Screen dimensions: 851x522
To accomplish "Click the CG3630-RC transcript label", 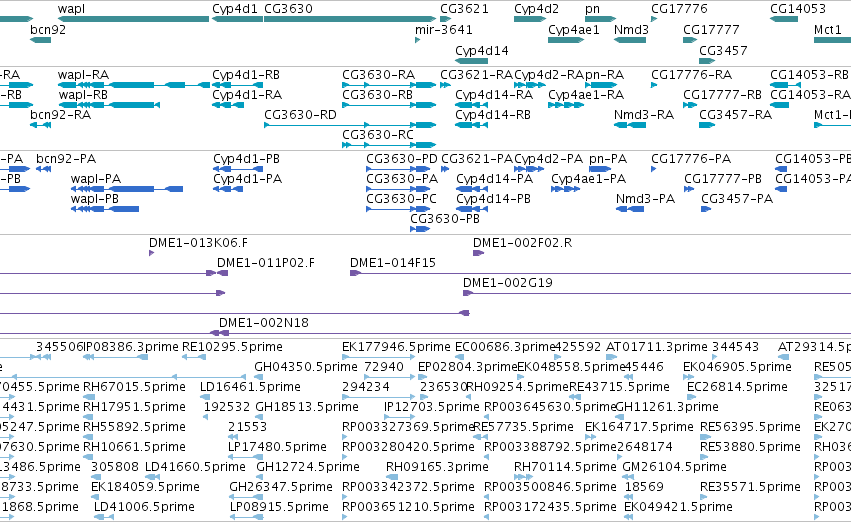I will pyautogui.click(x=378, y=135).
